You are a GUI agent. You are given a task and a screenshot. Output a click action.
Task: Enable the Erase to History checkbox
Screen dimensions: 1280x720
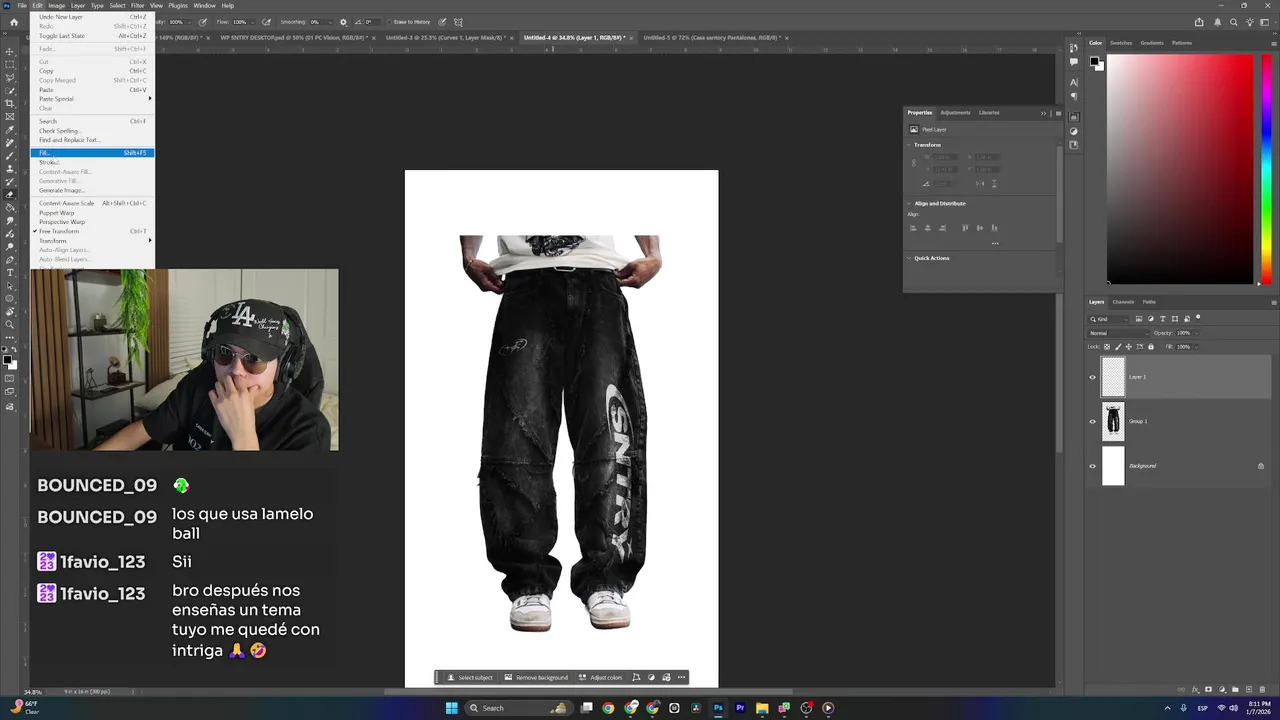[390, 21]
